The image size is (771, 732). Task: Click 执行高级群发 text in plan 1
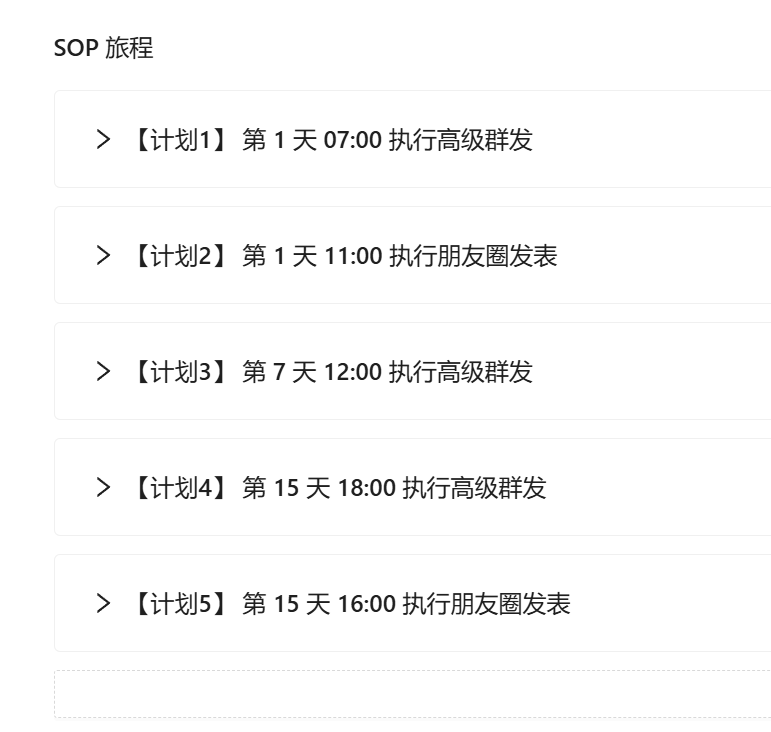(x=461, y=140)
